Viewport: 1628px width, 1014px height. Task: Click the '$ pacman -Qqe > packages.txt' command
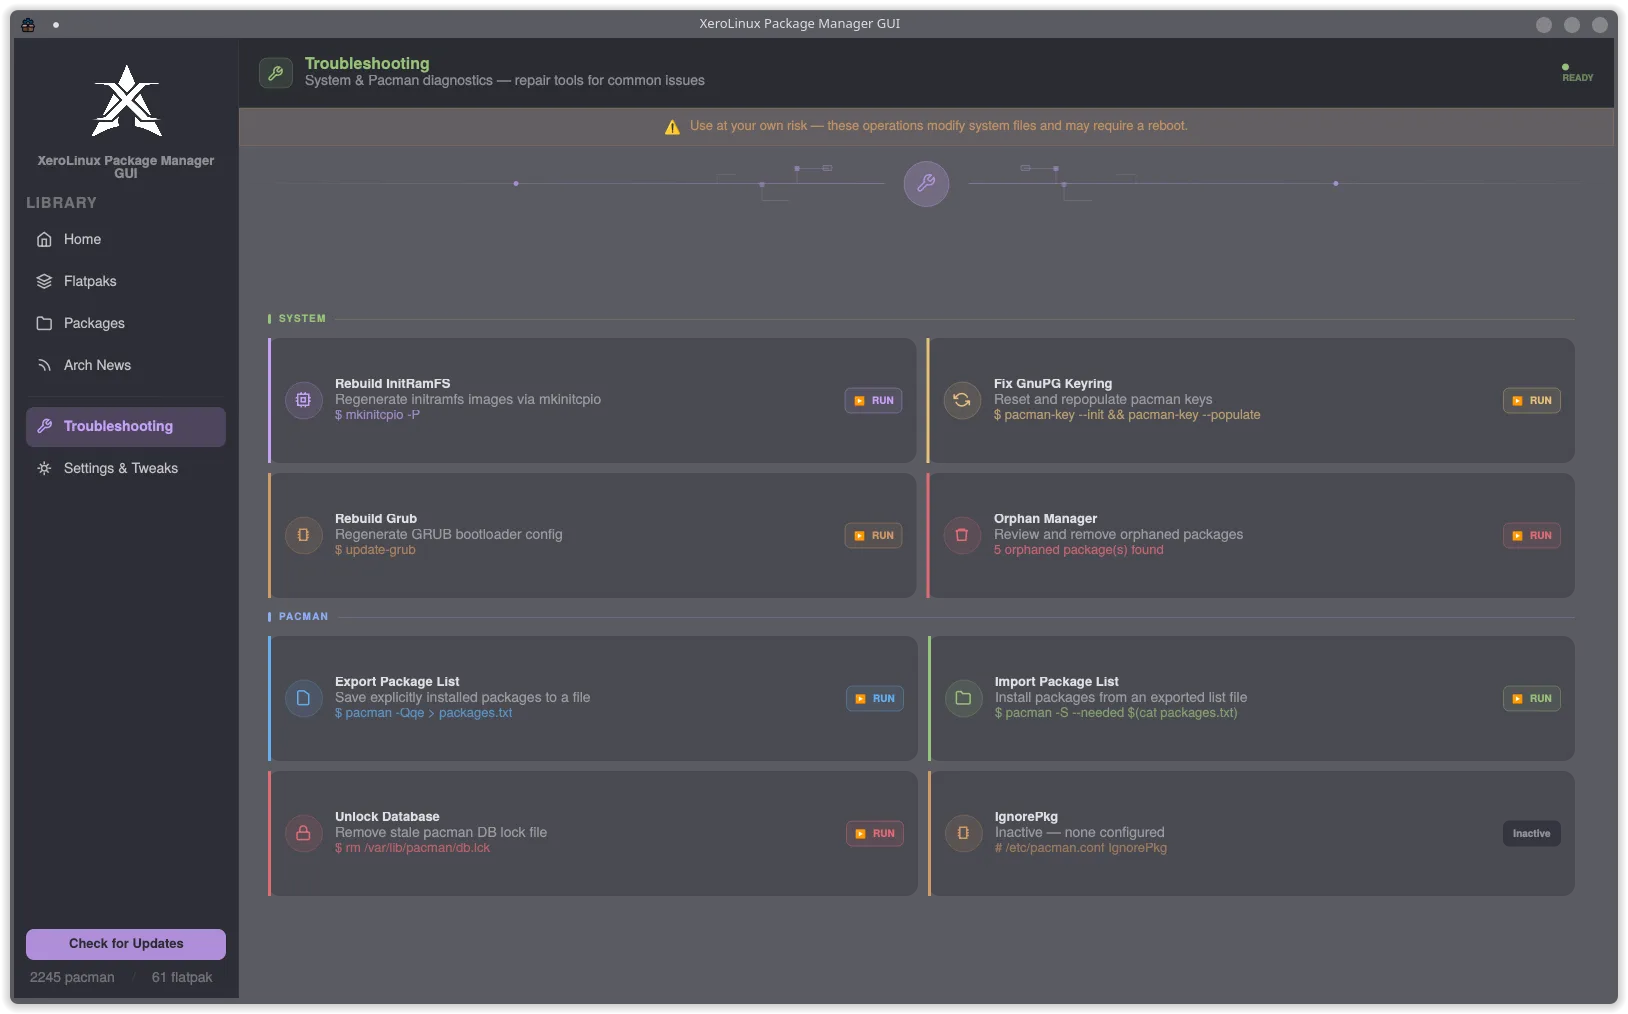[423, 713]
